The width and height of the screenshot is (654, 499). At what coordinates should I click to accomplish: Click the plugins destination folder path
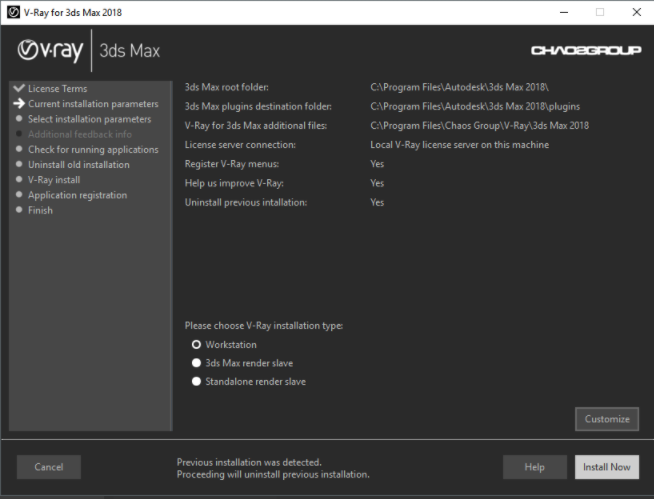pyautogui.click(x=475, y=106)
